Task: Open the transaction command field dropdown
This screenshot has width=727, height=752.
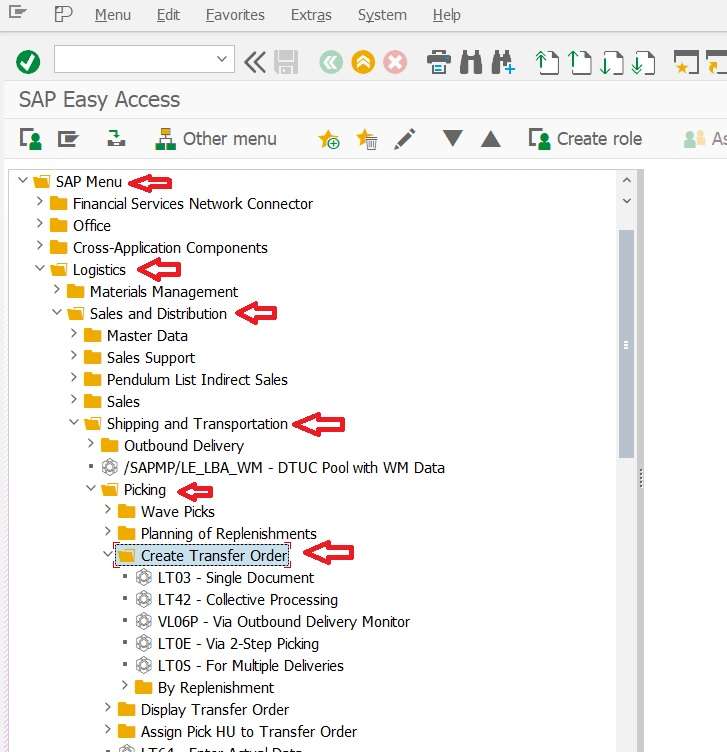Action: click(x=222, y=59)
